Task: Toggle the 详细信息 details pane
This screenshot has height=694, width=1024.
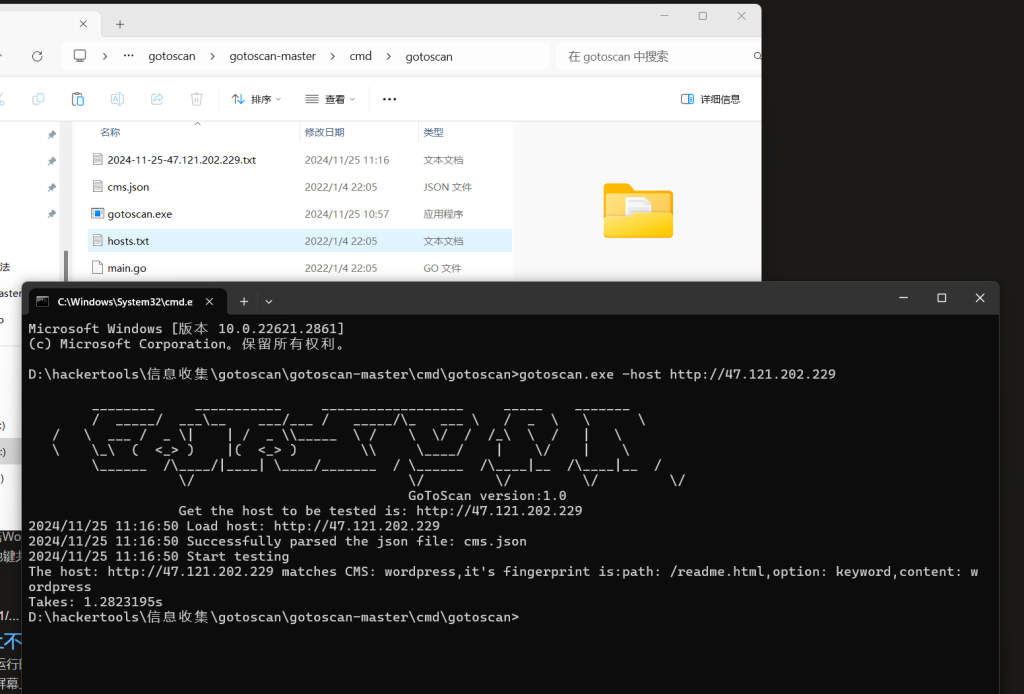Action: tap(711, 99)
